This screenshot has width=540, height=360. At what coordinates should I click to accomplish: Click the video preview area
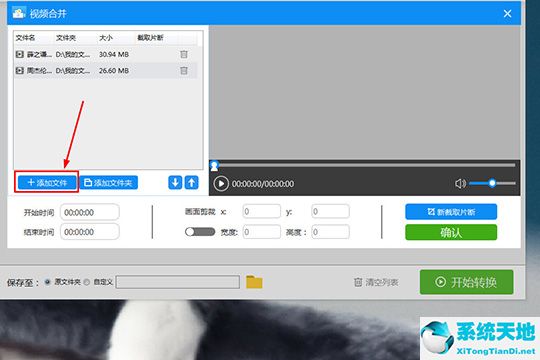[x=364, y=92]
